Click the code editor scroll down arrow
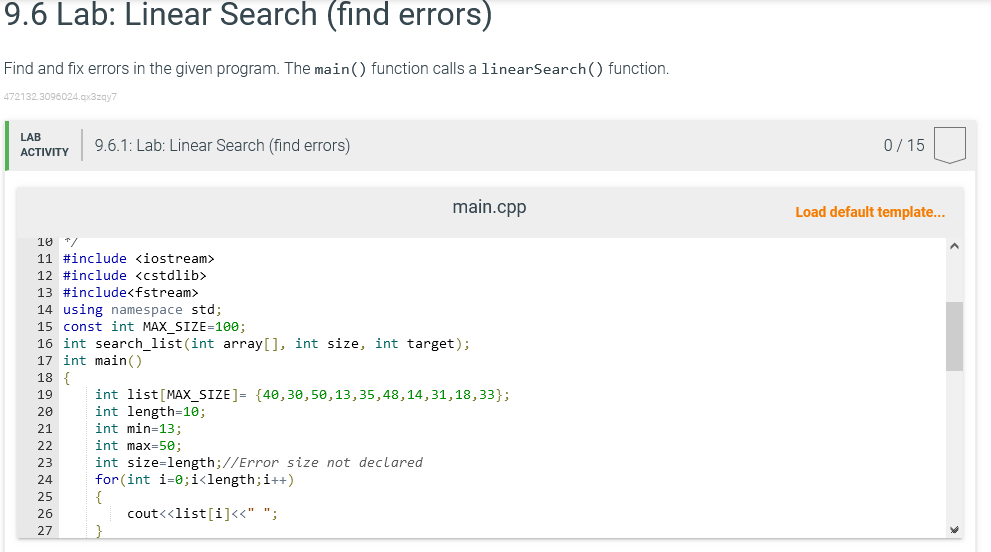The image size is (991, 552). (954, 530)
